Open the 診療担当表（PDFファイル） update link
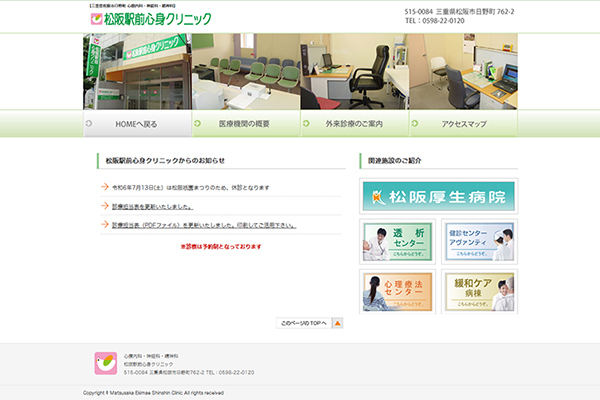This screenshot has width=600, height=400. tap(204, 225)
